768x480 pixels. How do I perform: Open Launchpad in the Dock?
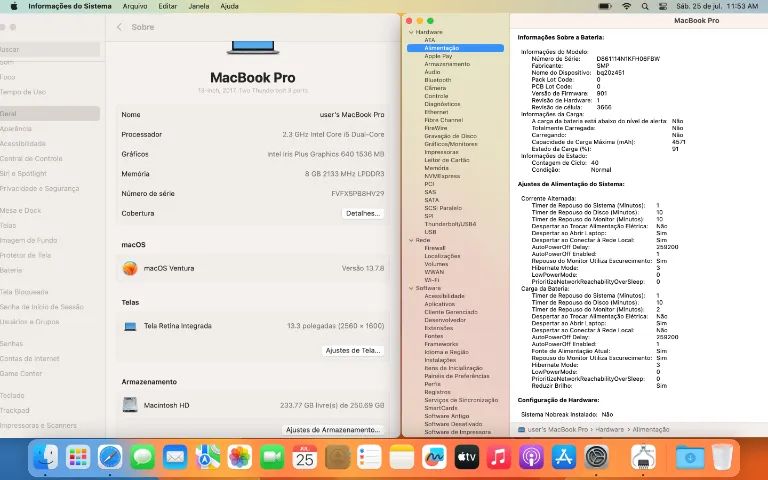coord(78,457)
